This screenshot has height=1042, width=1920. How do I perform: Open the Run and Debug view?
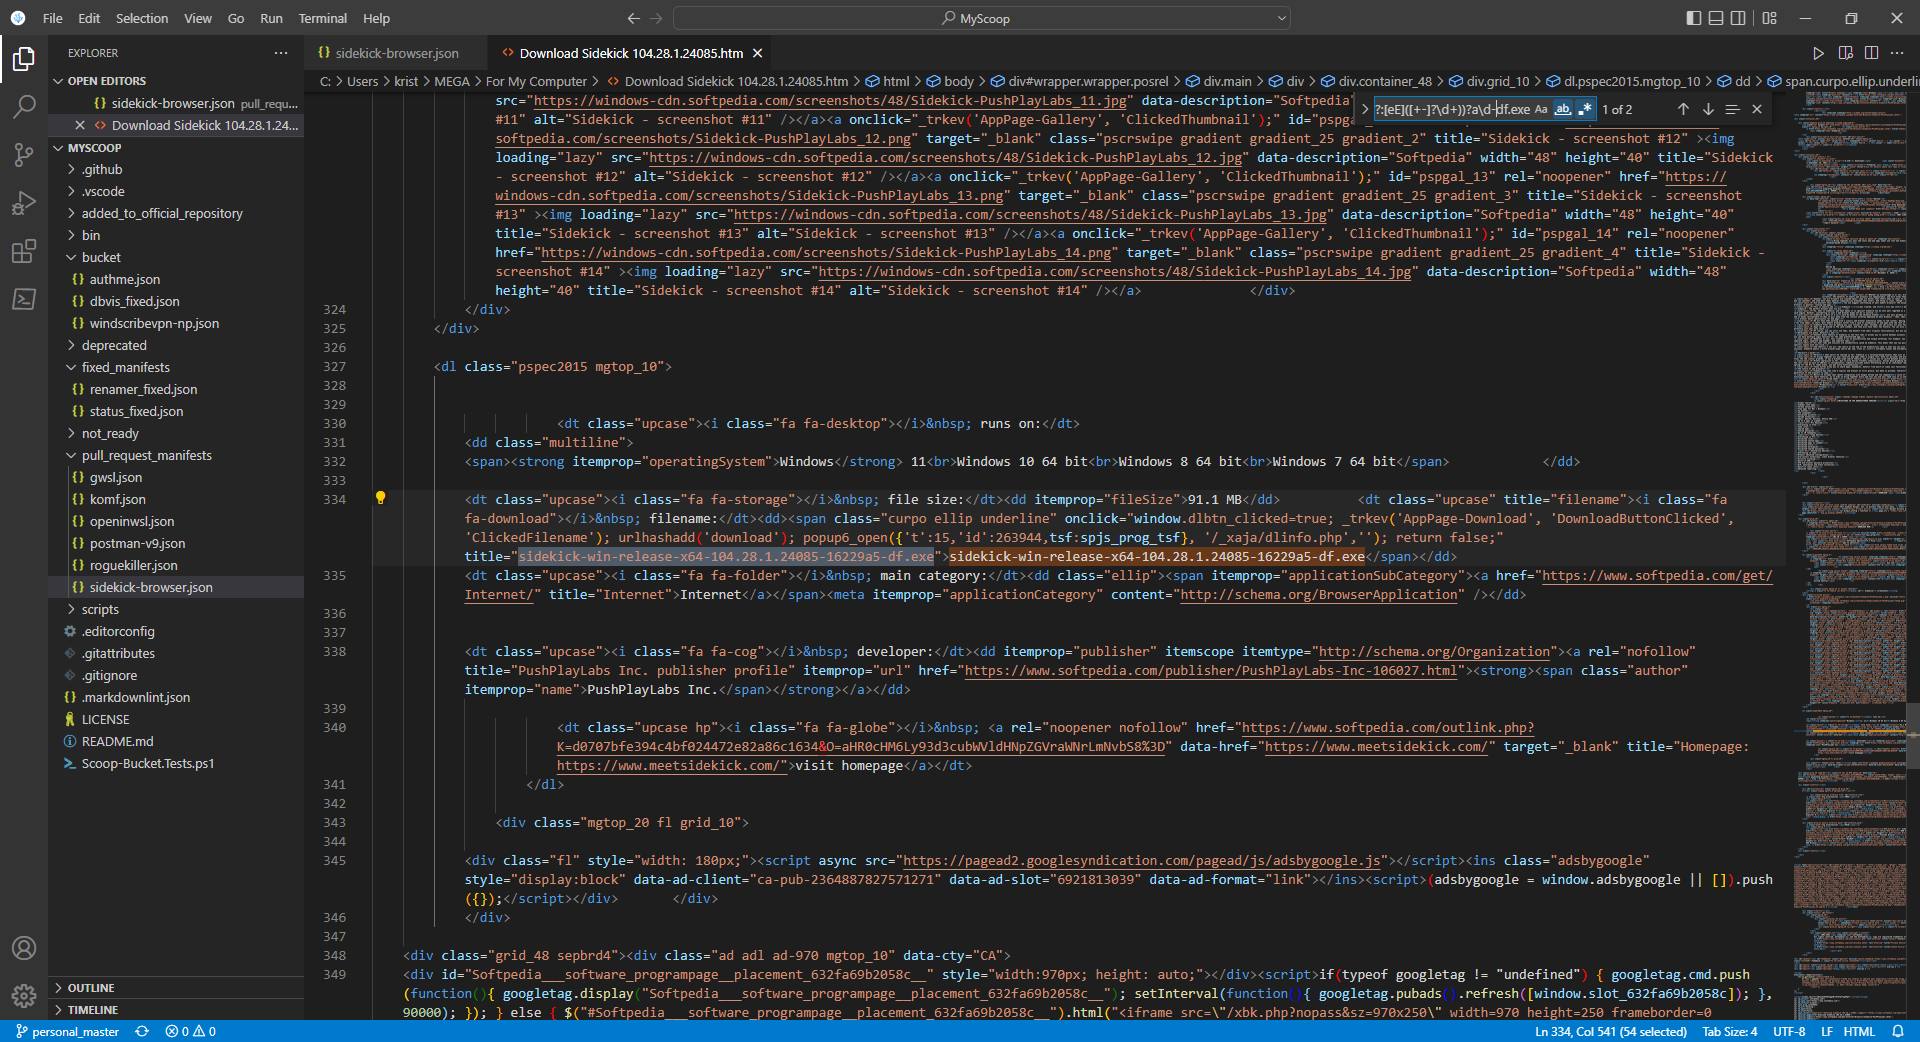pos(24,203)
